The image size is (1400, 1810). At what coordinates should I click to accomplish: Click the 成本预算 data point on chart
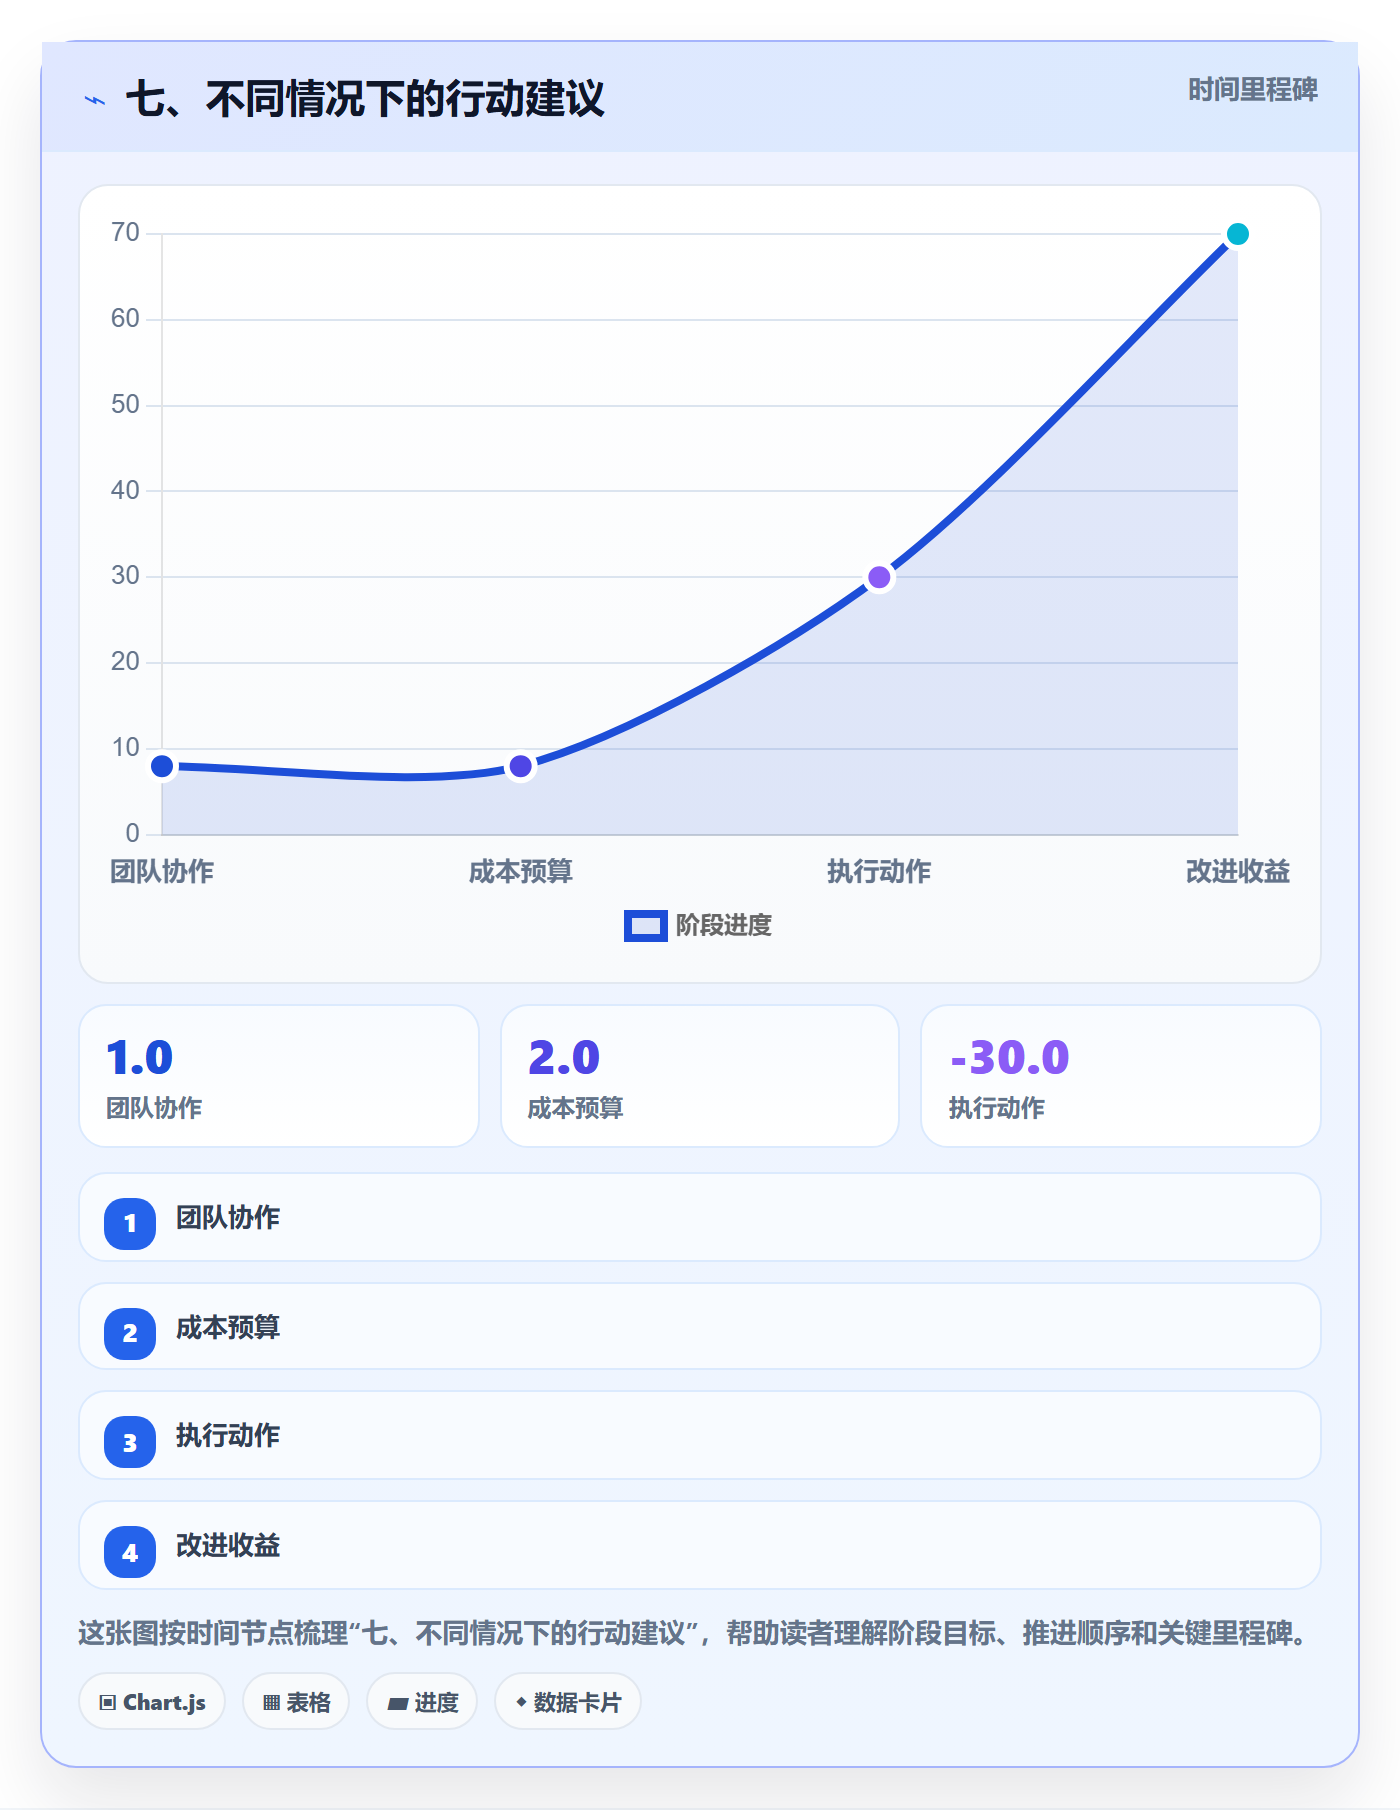tap(521, 767)
